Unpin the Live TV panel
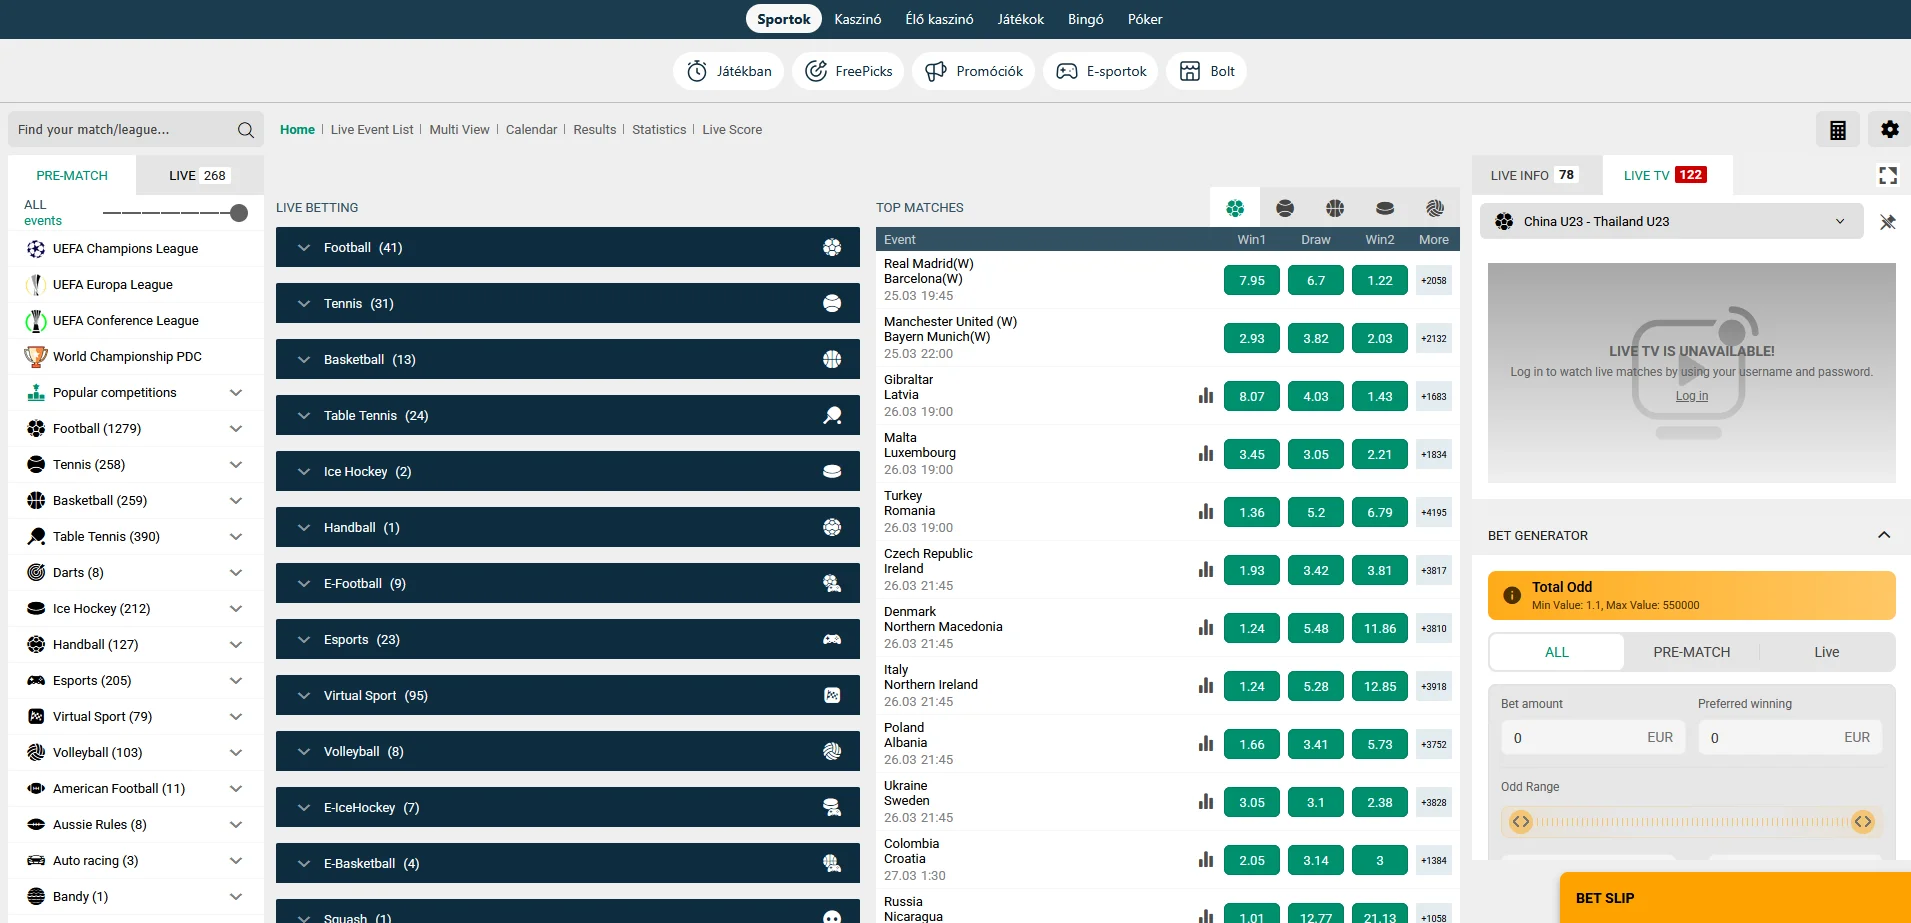 [1887, 222]
